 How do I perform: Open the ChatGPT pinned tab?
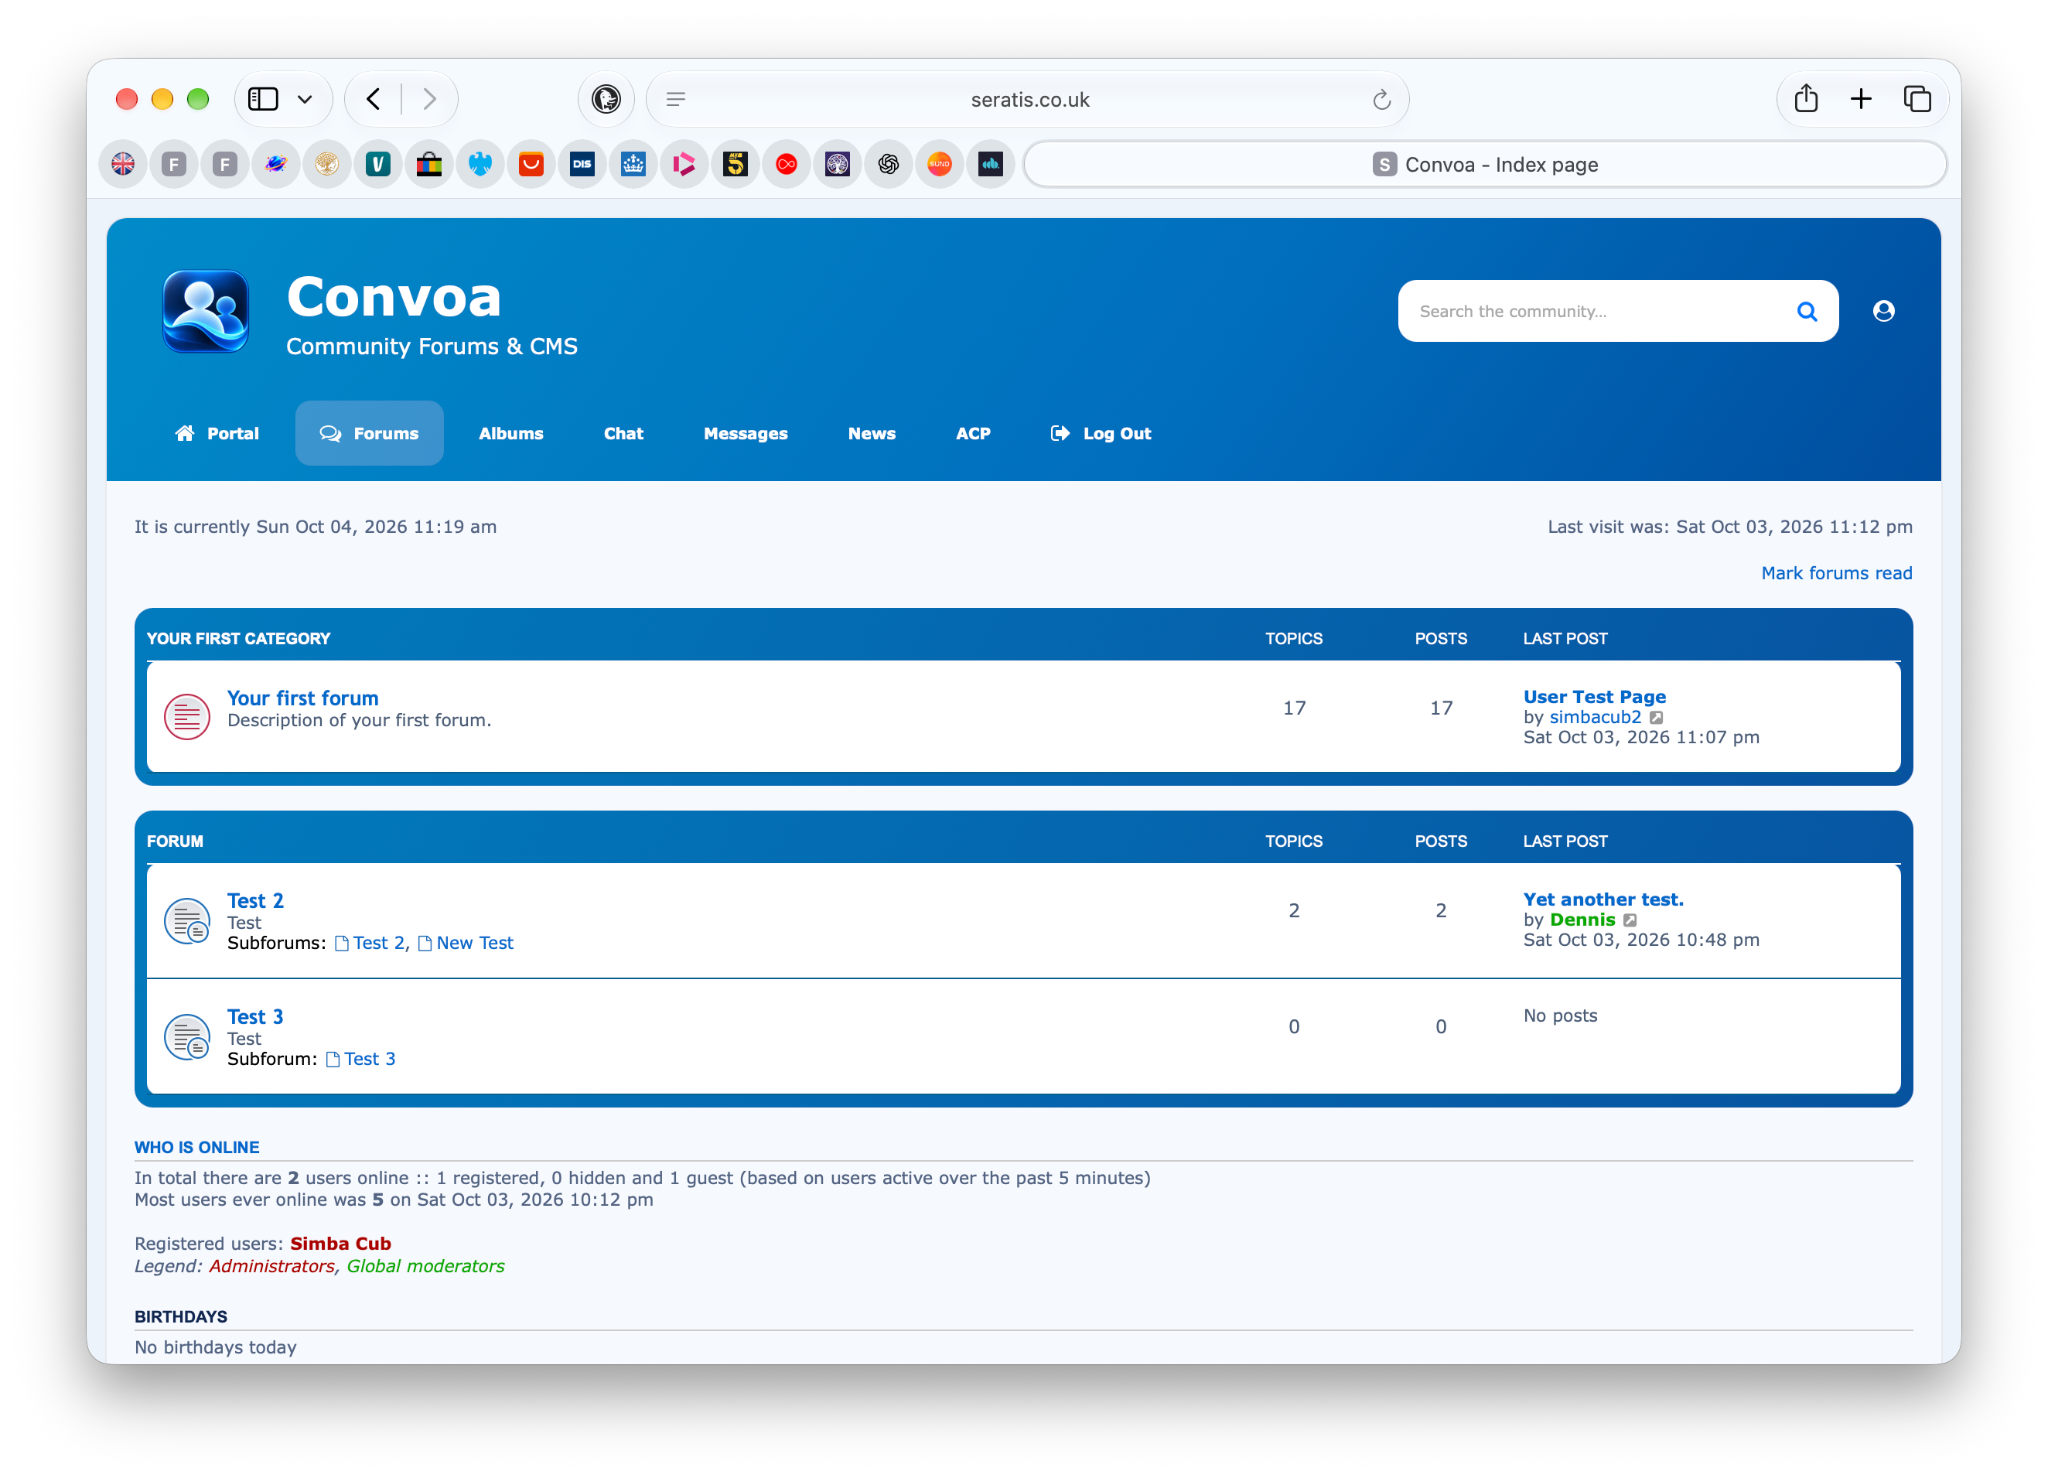point(888,164)
